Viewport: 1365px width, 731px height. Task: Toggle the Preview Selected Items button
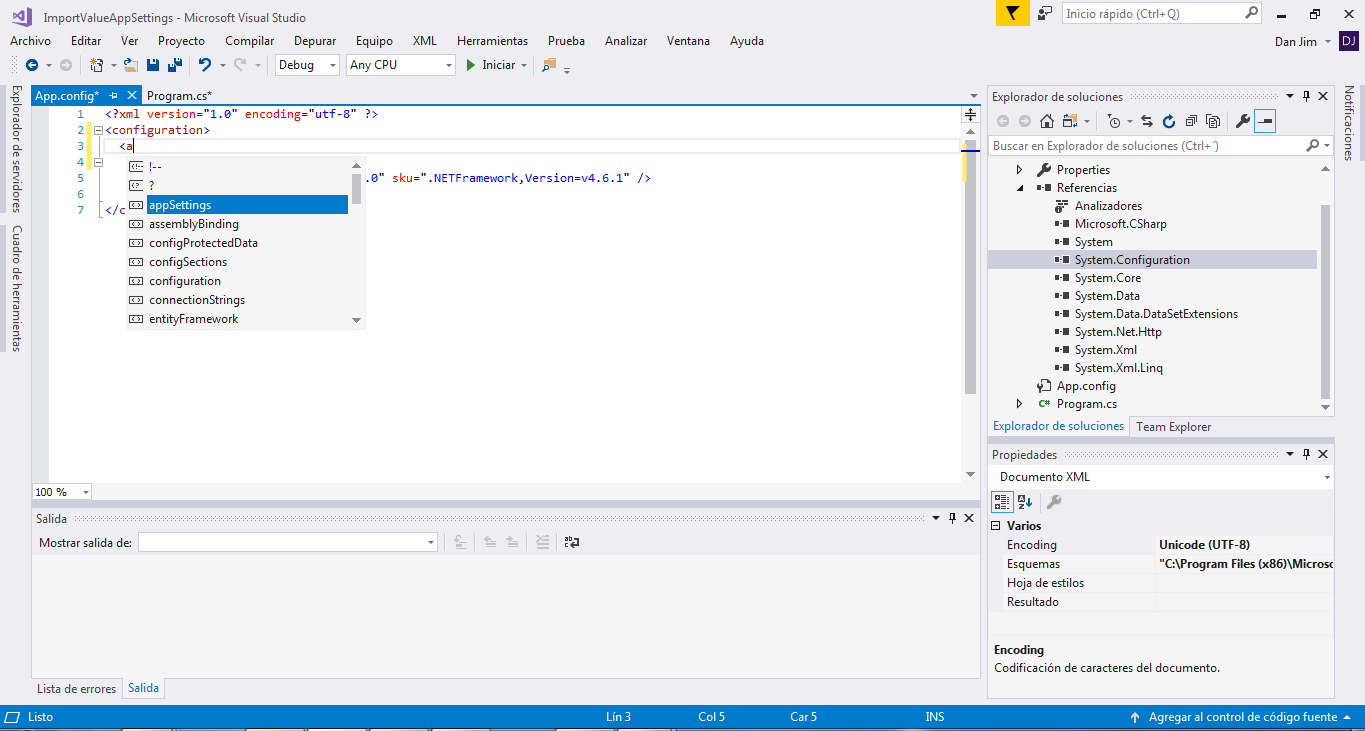coord(1265,121)
